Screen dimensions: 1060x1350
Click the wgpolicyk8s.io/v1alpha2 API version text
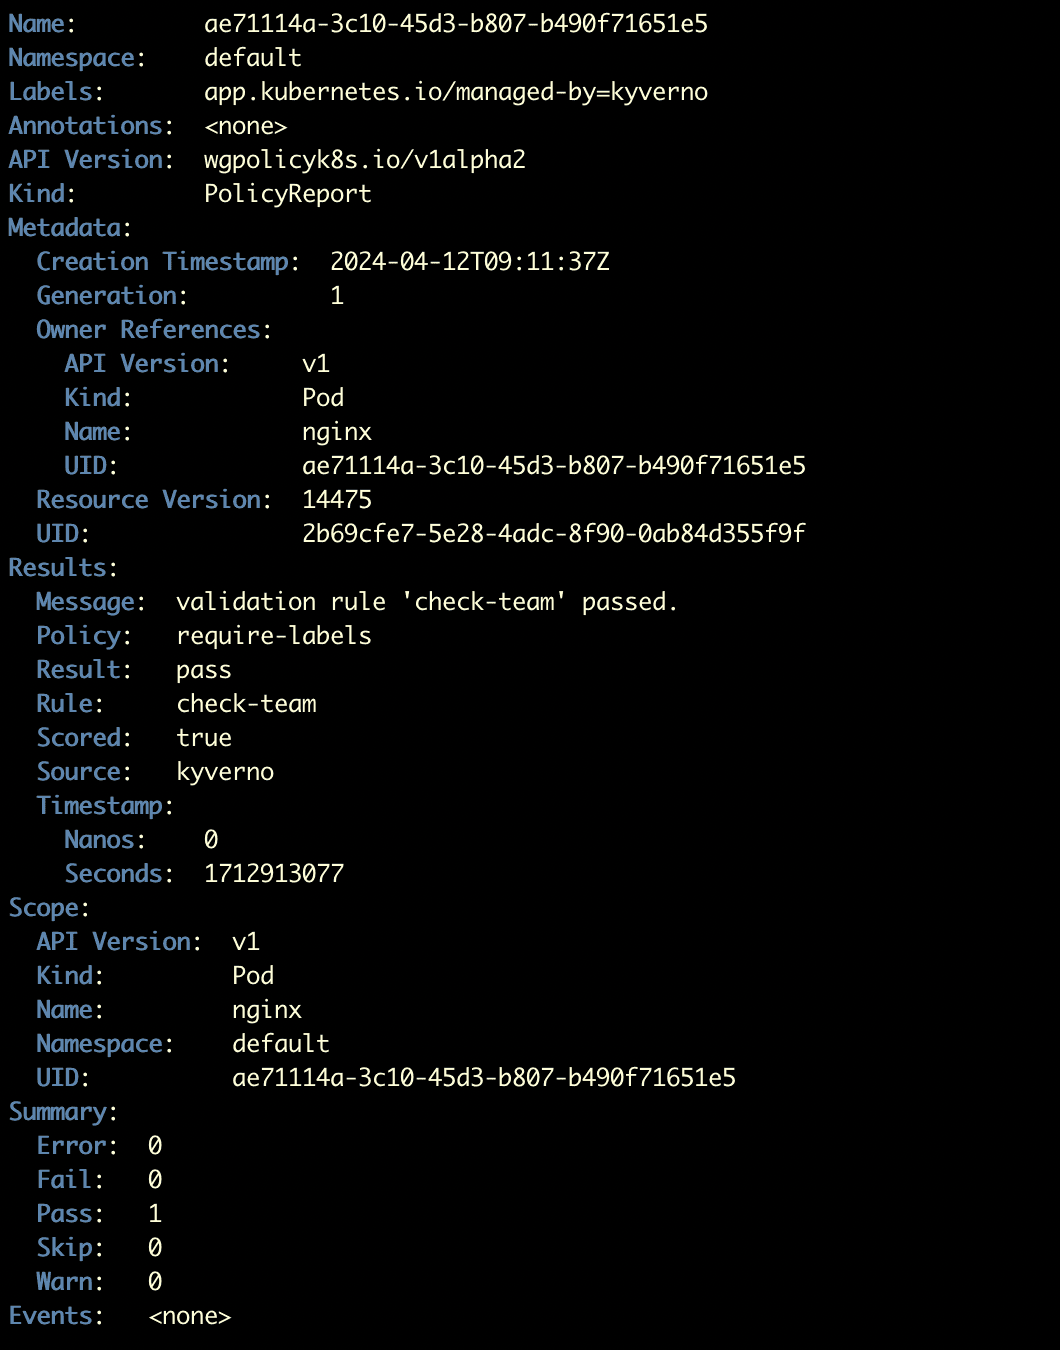pyautogui.click(x=364, y=160)
